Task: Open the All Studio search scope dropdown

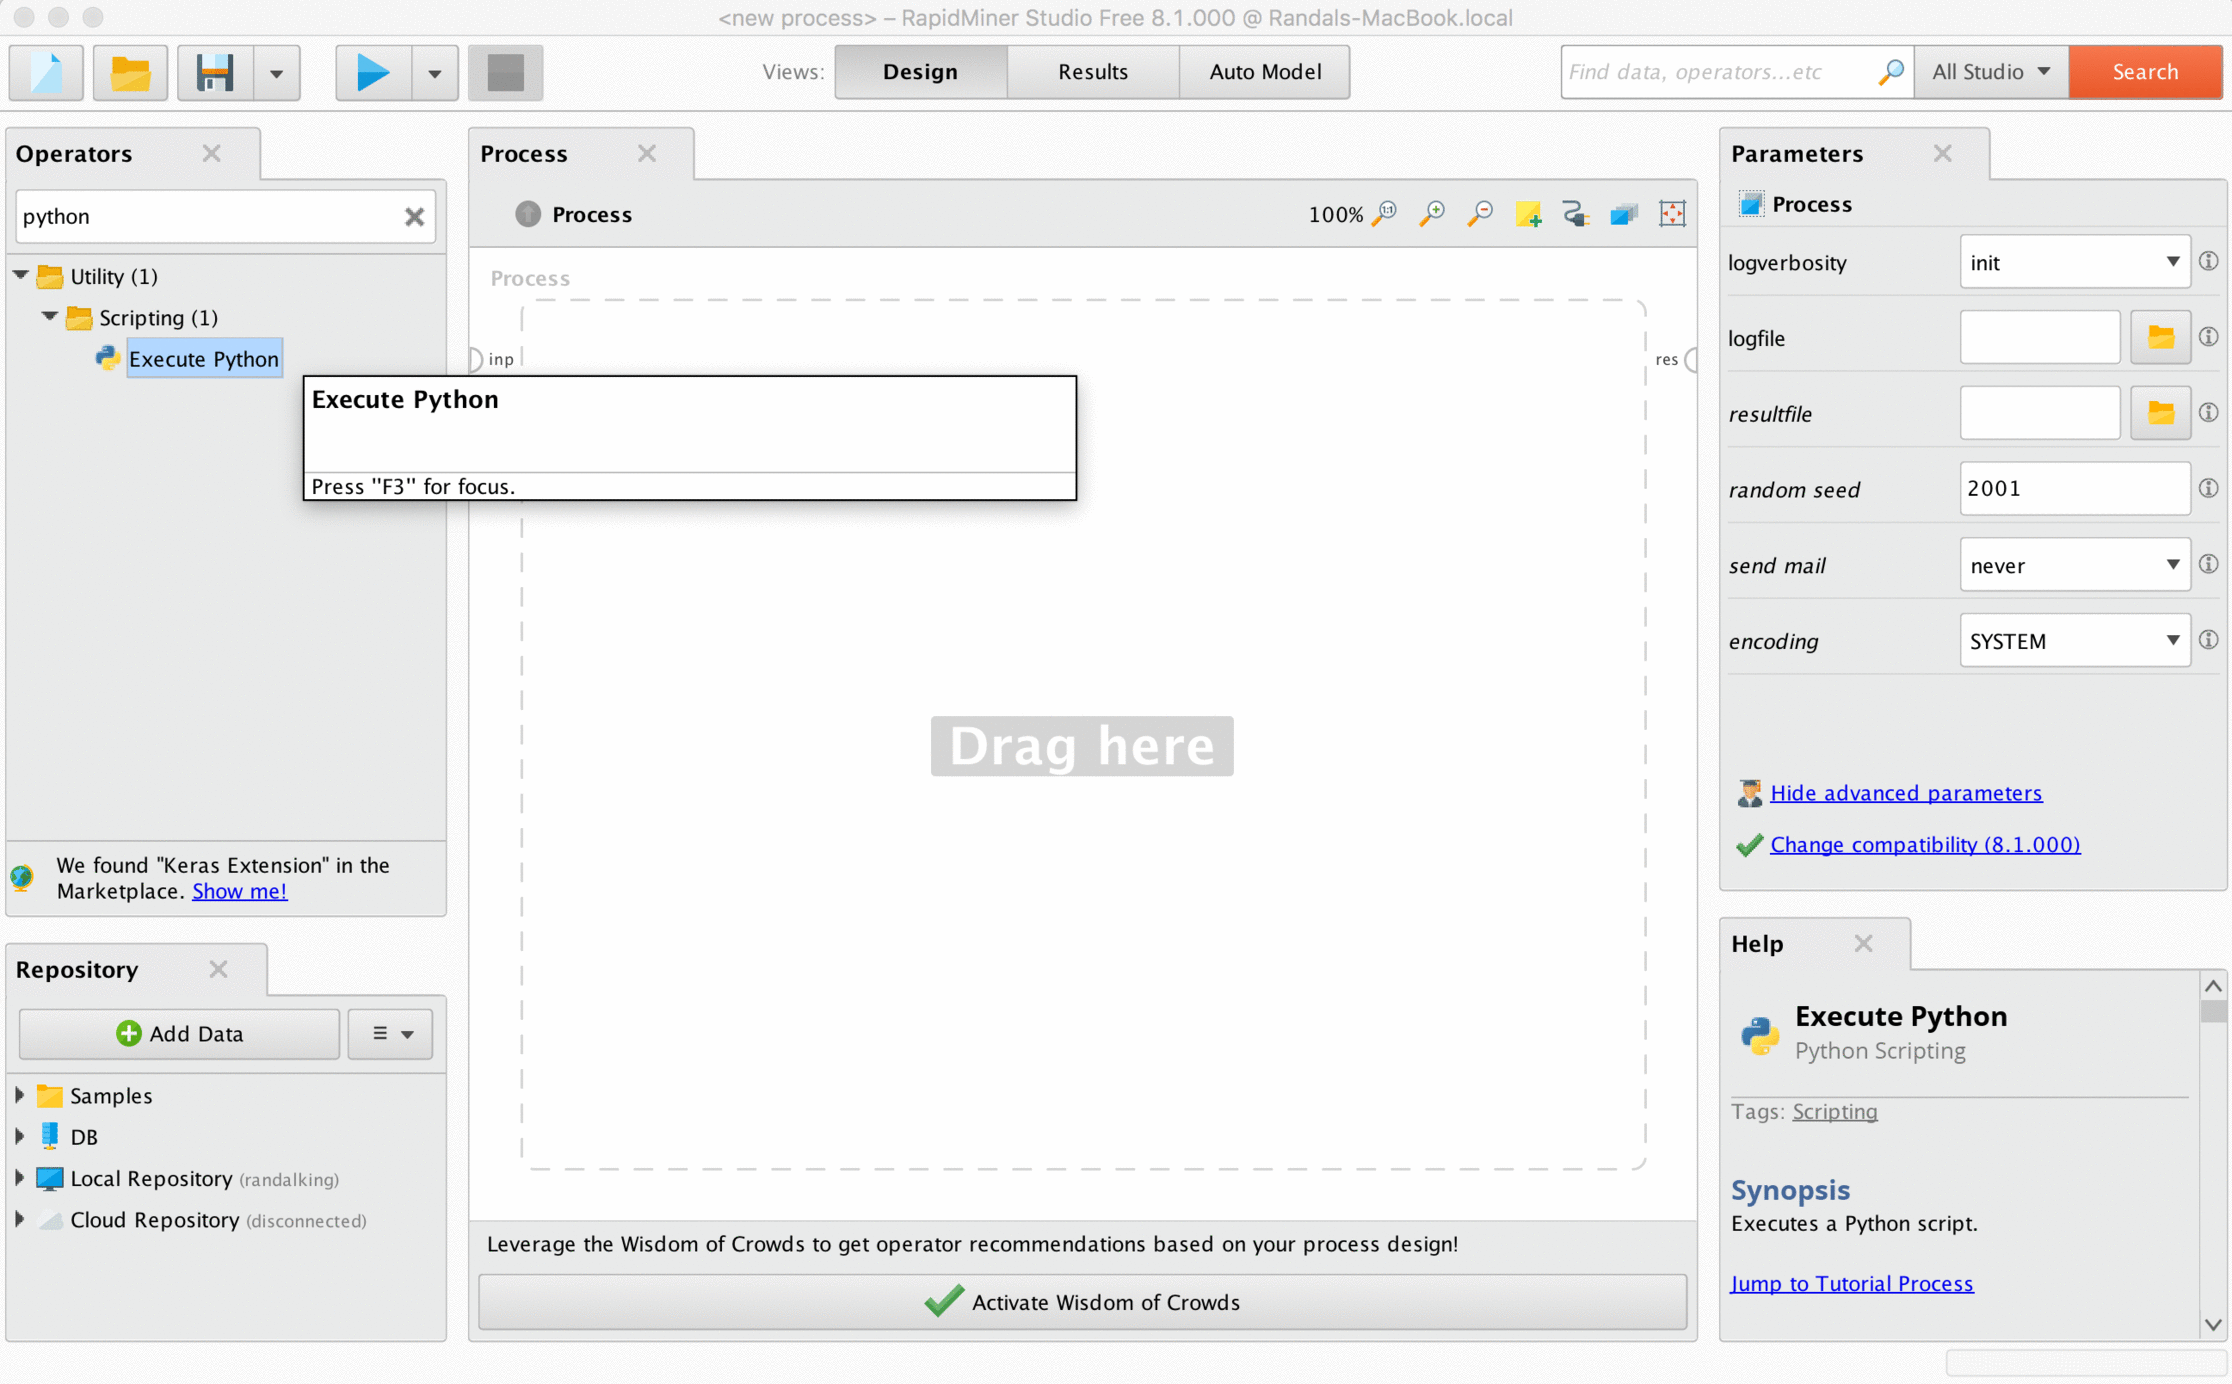Action: [x=1991, y=72]
